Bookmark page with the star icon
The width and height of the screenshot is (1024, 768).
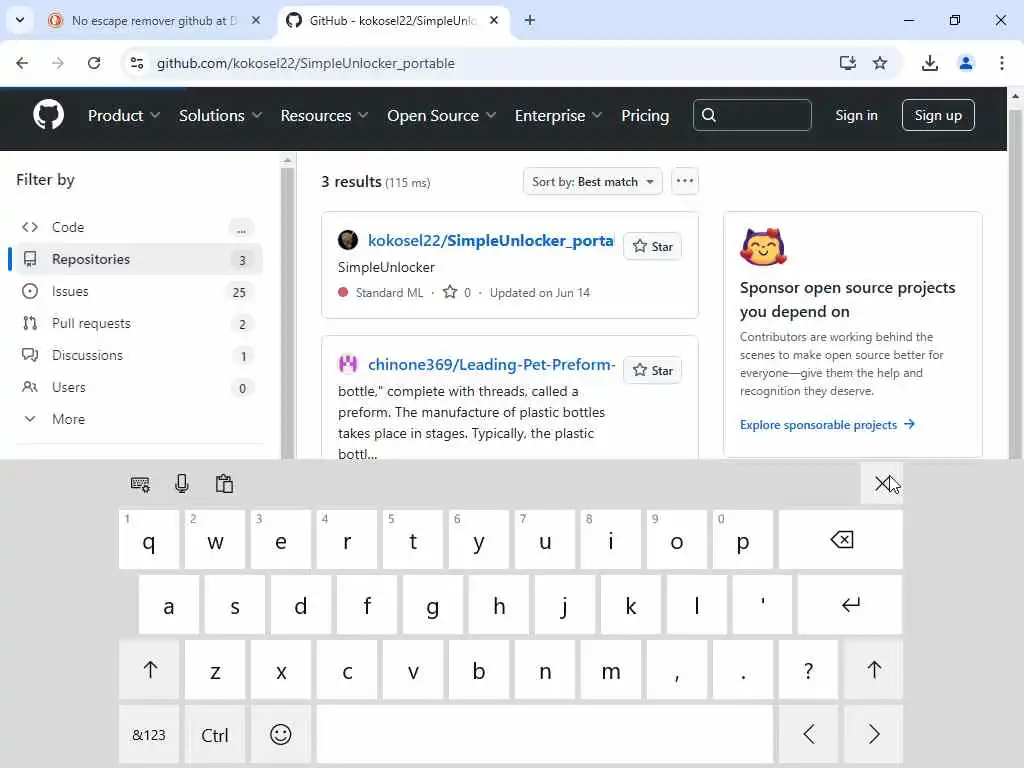(x=880, y=63)
